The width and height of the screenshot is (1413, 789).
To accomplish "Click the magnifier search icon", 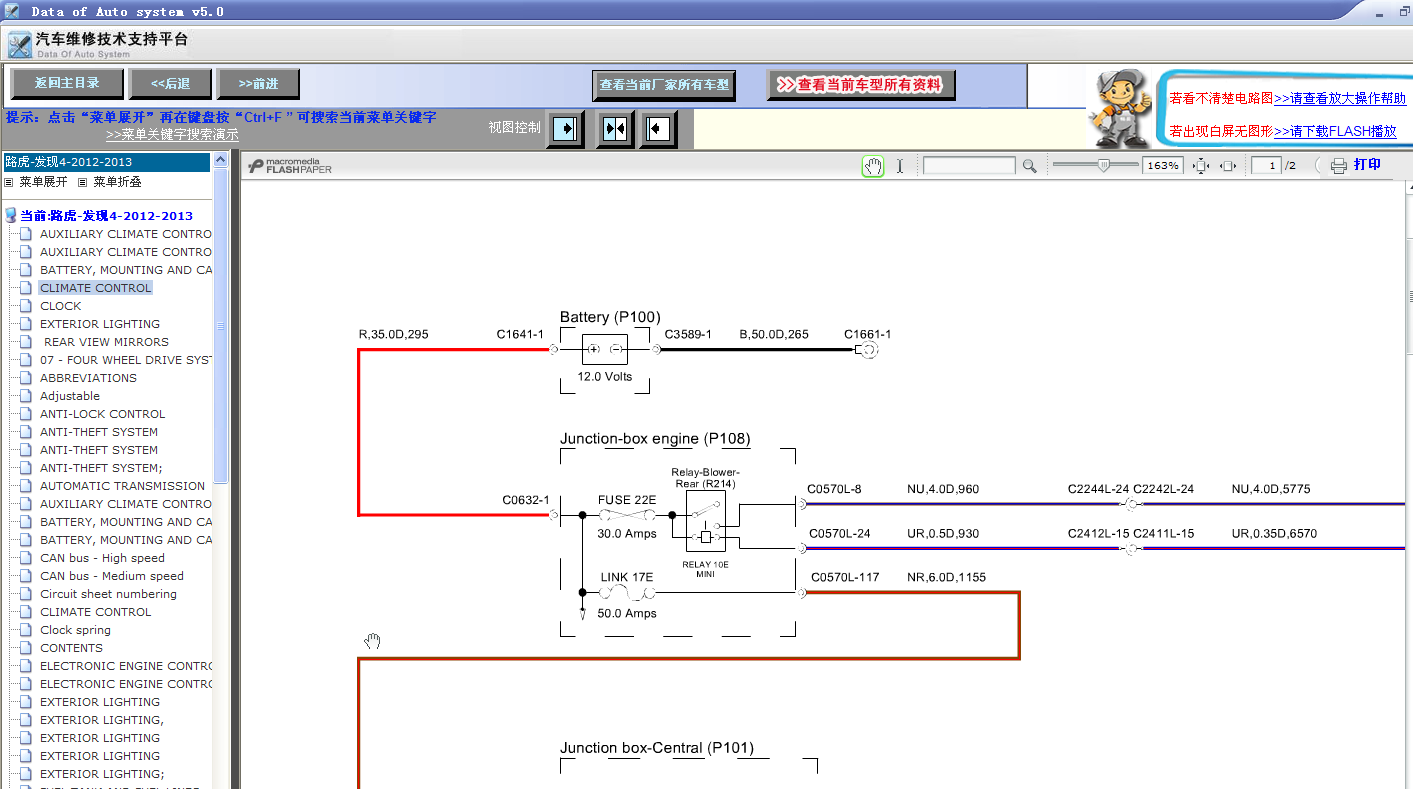I will 1029,166.
